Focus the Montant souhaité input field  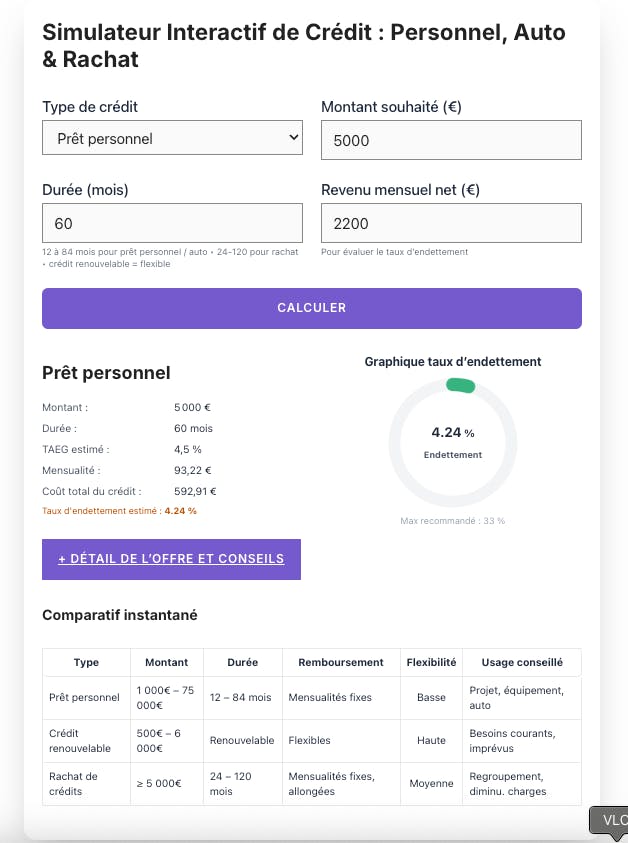pyautogui.click(x=451, y=140)
